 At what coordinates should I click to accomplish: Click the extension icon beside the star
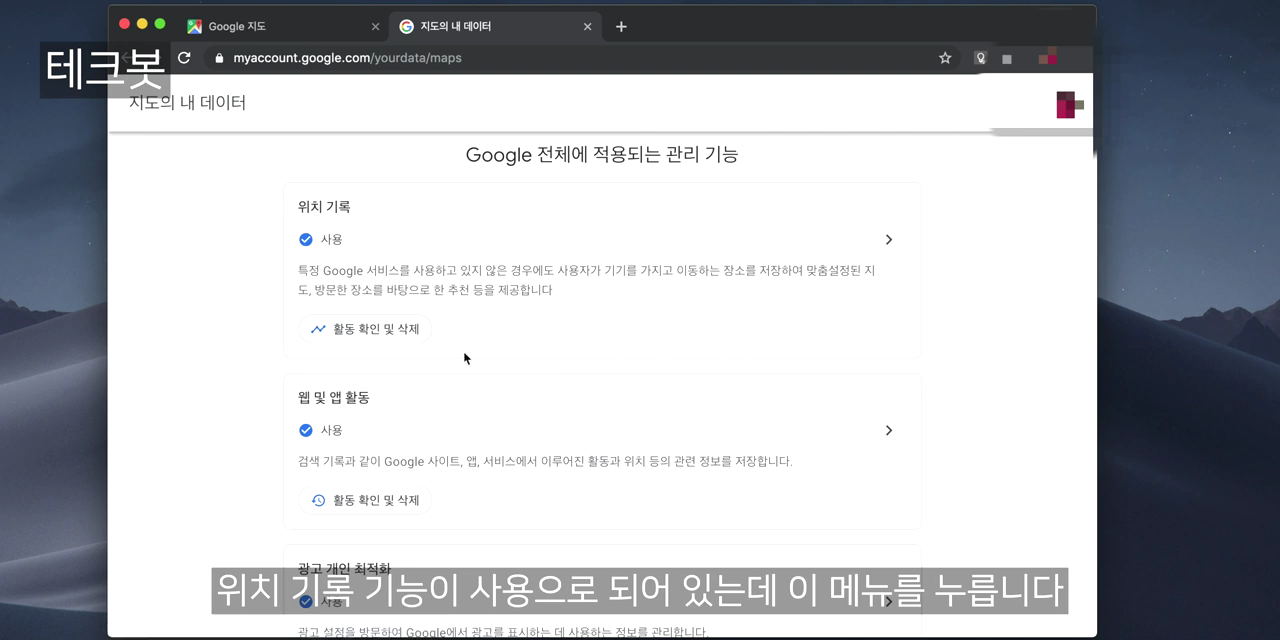pyautogui.click(x=981, y=58)
